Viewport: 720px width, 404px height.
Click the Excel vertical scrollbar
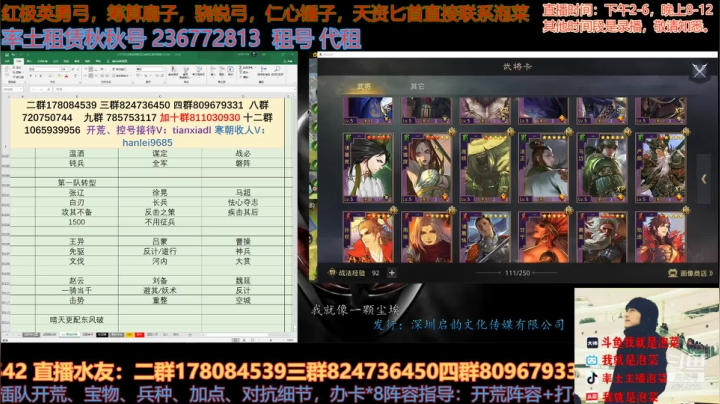pyautogui.click(x=295, y=213)
